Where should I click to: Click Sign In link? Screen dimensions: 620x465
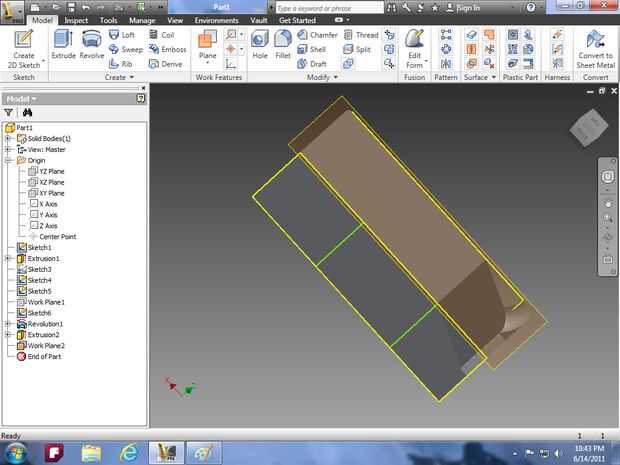[x=463, y=8]
